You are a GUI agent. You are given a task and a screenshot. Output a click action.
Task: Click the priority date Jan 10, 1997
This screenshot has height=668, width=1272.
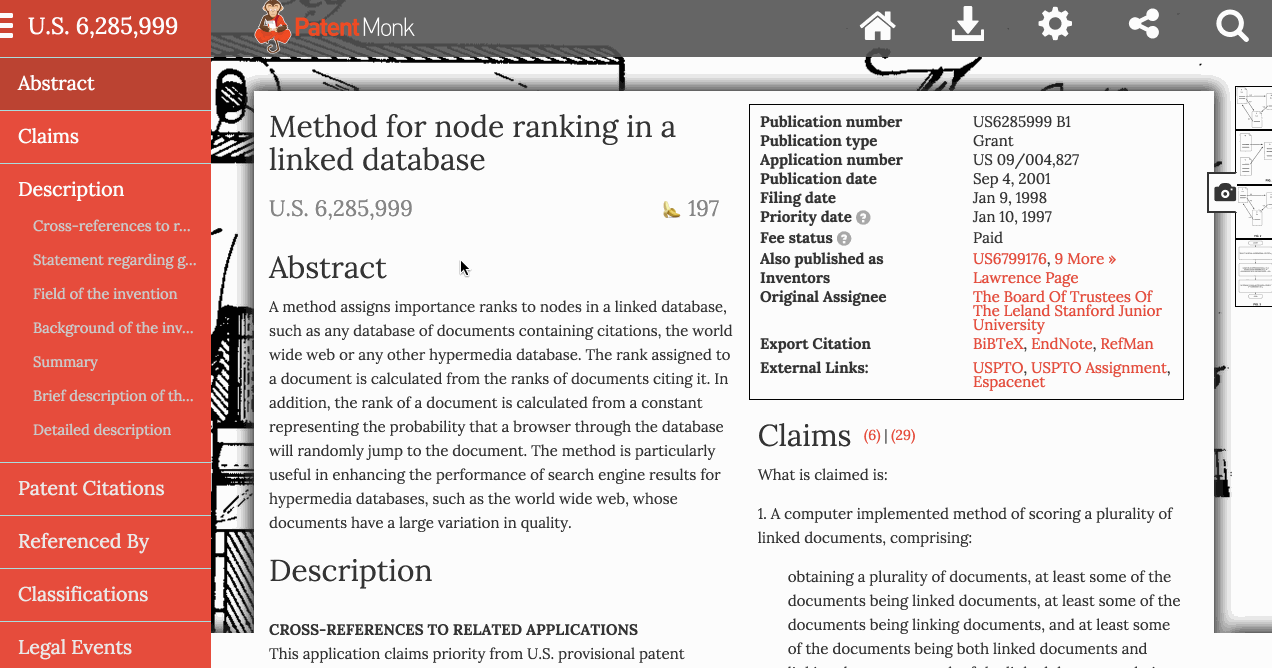point(1014,217)
